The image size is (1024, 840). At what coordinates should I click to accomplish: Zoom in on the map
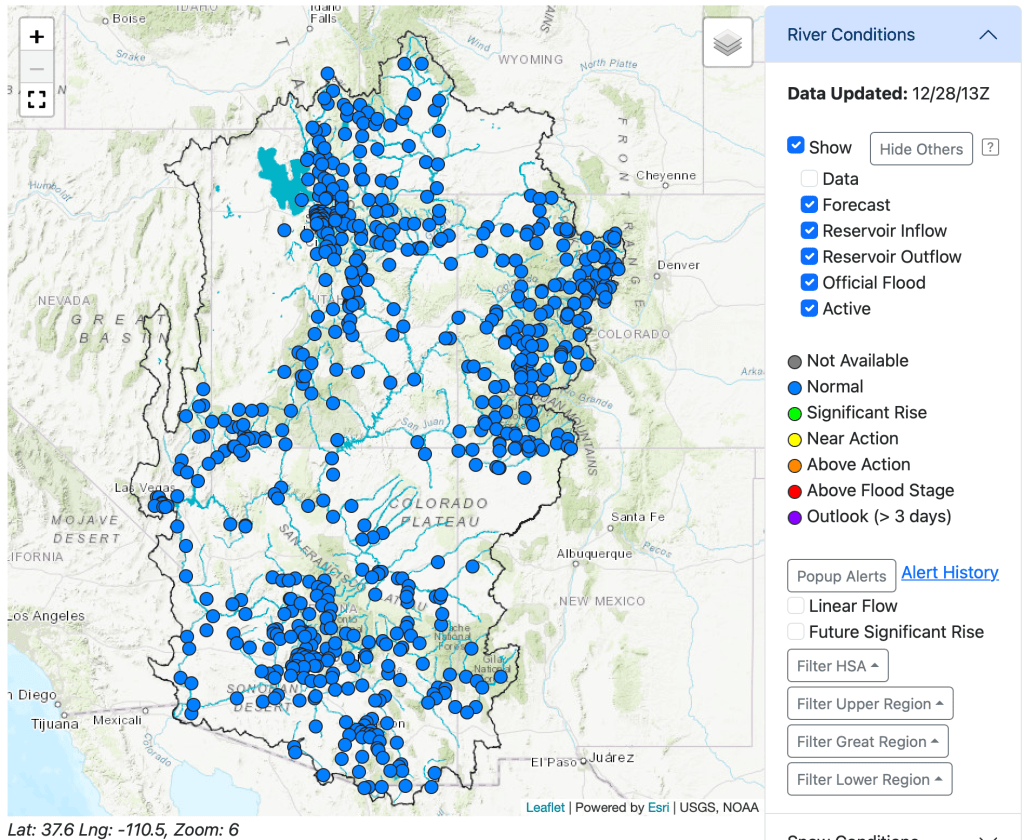click(37, 37)
